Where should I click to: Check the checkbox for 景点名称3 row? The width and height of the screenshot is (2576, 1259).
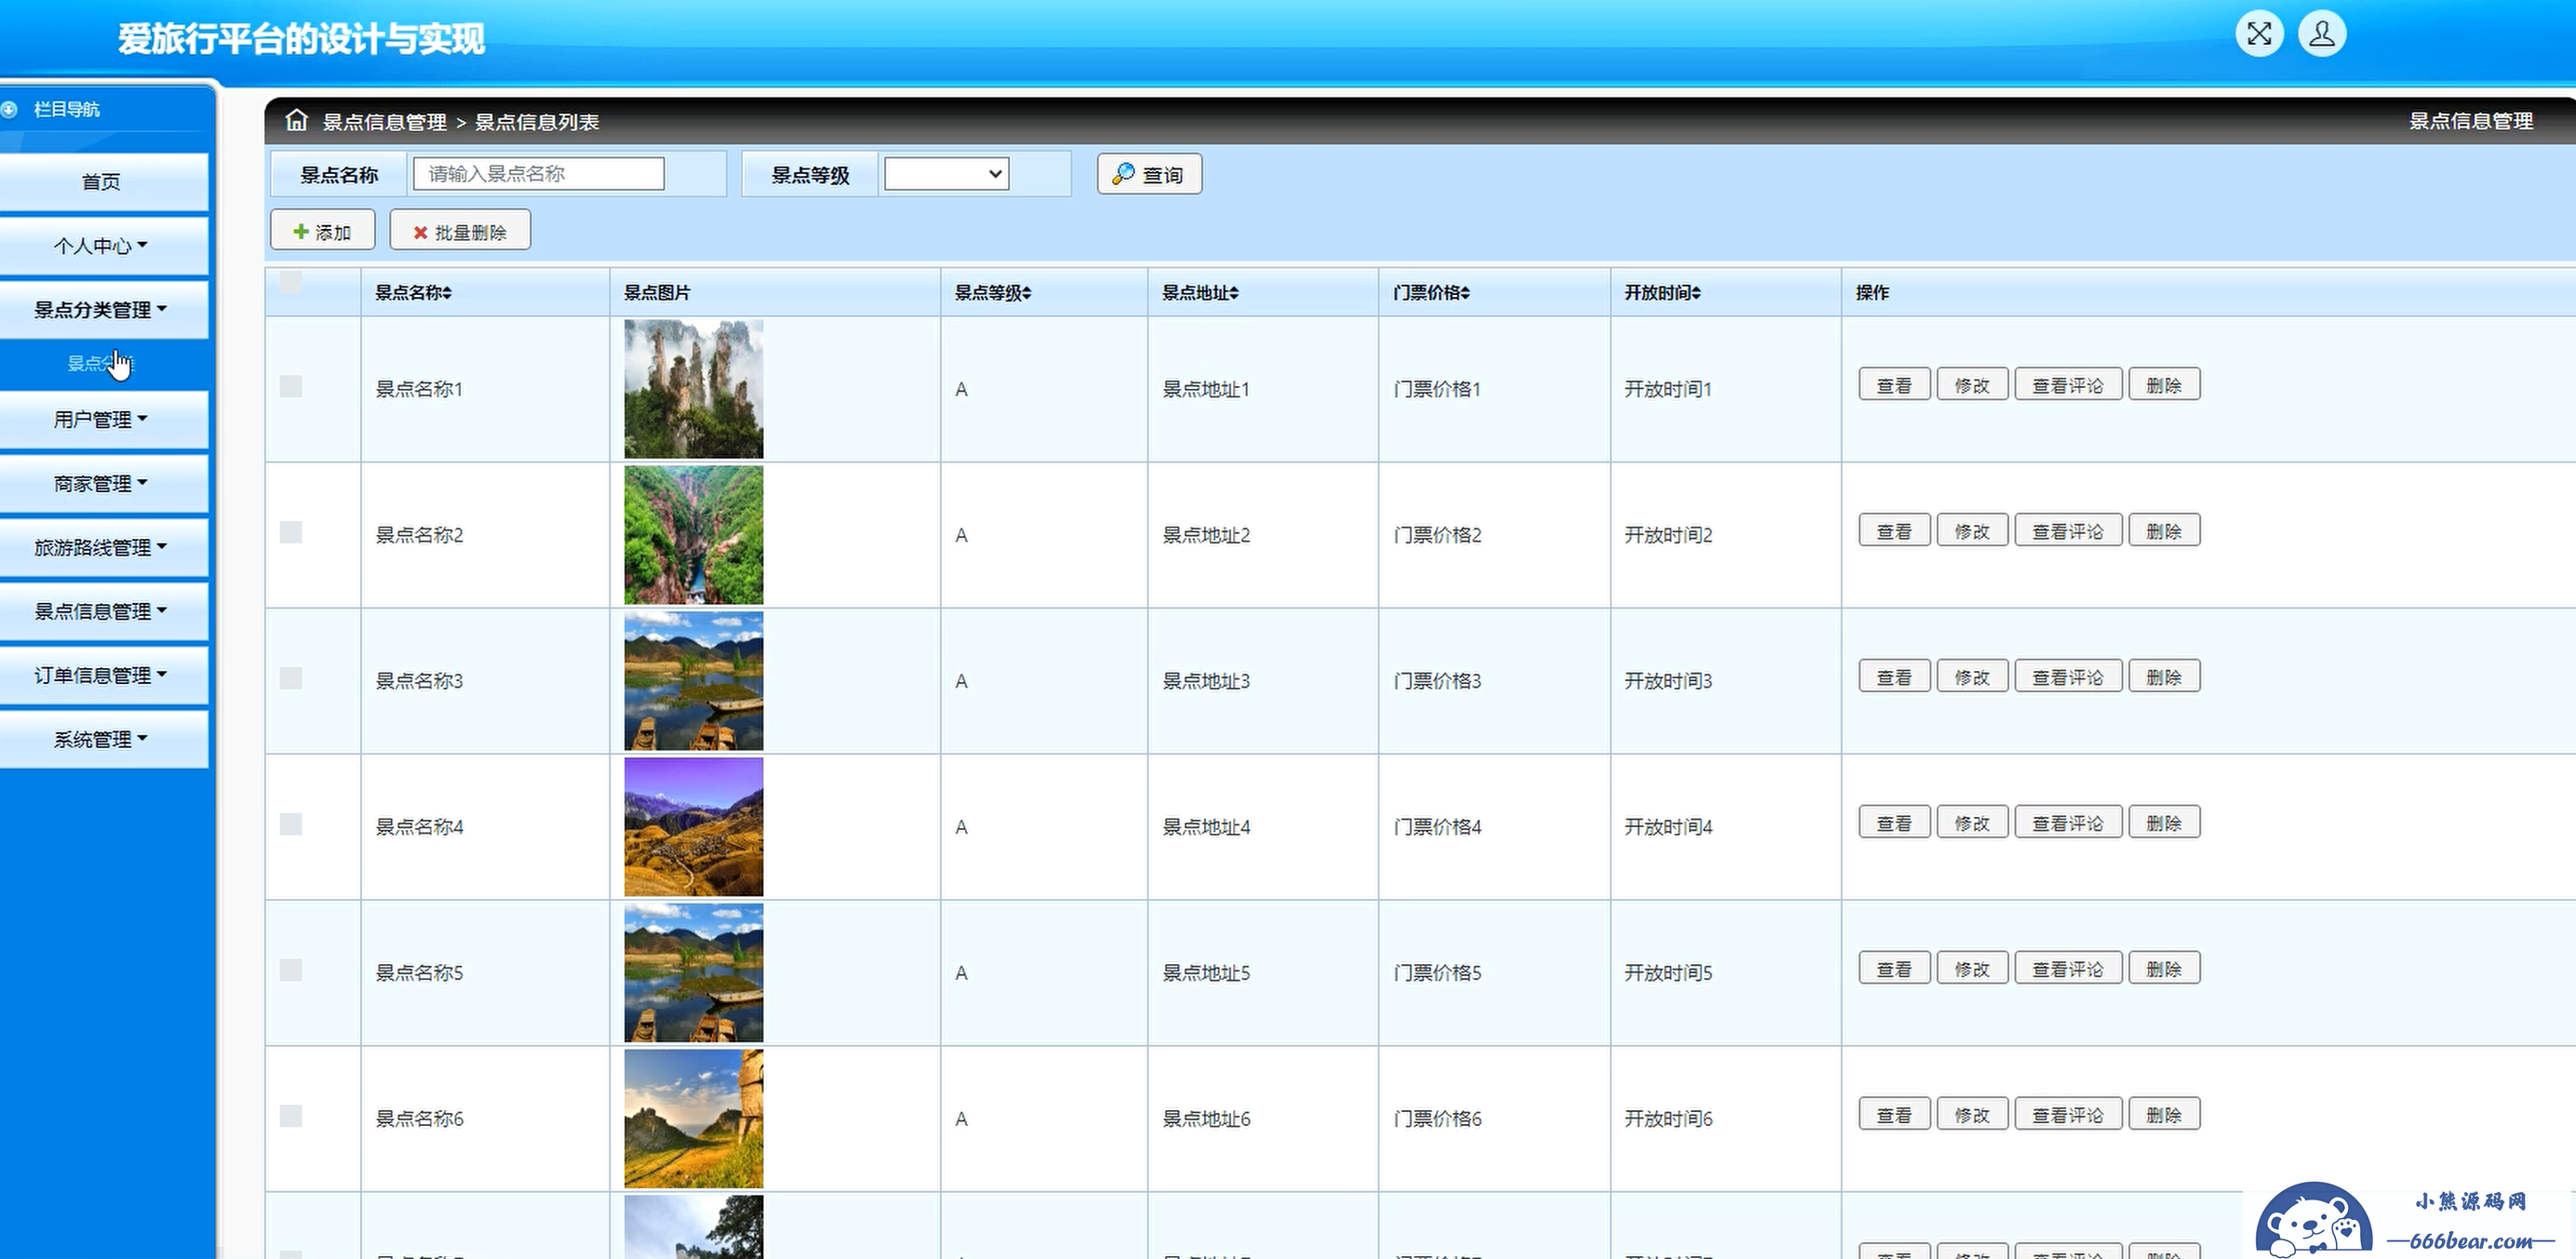pos(290,678)
